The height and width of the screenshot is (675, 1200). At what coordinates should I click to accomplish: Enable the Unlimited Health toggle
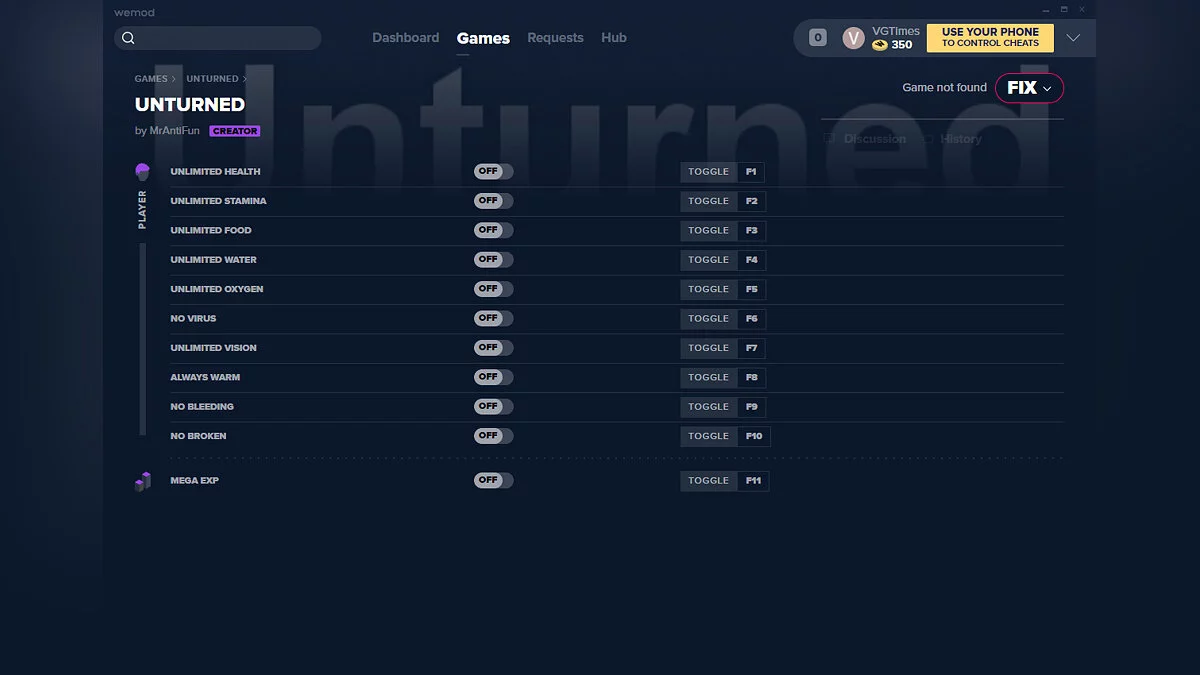[493, 172]
